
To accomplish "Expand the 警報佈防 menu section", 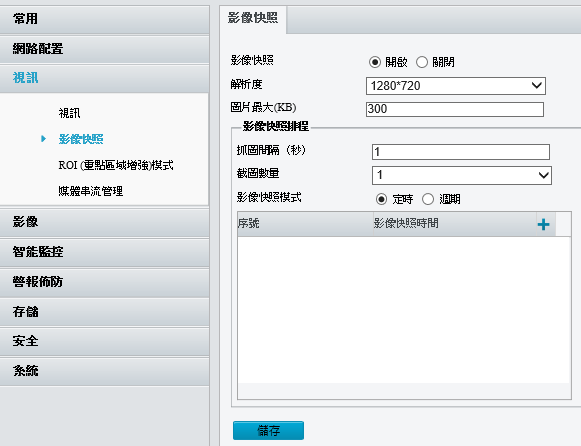I will [x=104, y=282].
